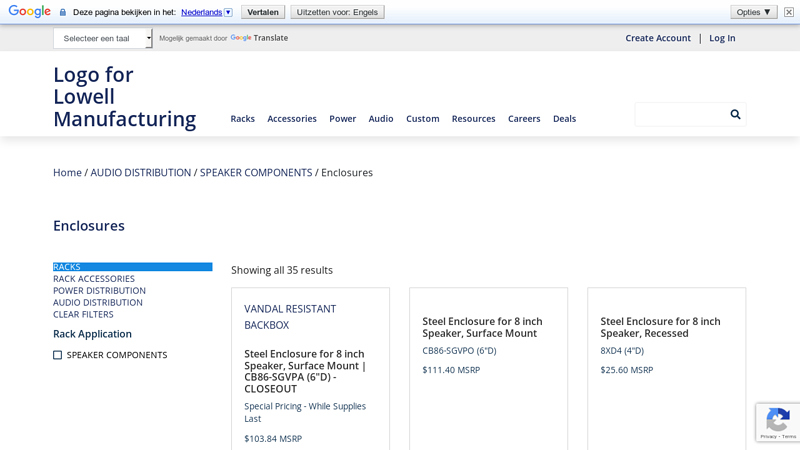
Task: Click the Create Account link
Action: 657,38
